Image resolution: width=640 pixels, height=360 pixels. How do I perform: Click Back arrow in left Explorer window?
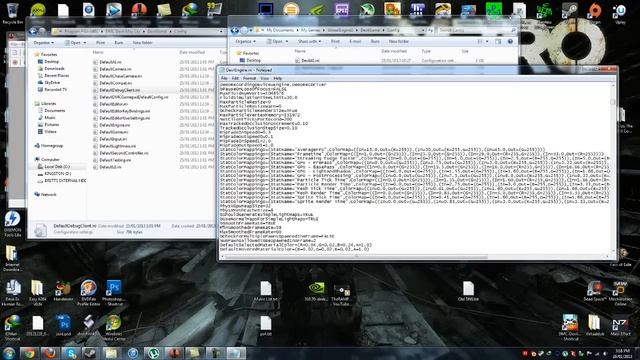(33, 31)
